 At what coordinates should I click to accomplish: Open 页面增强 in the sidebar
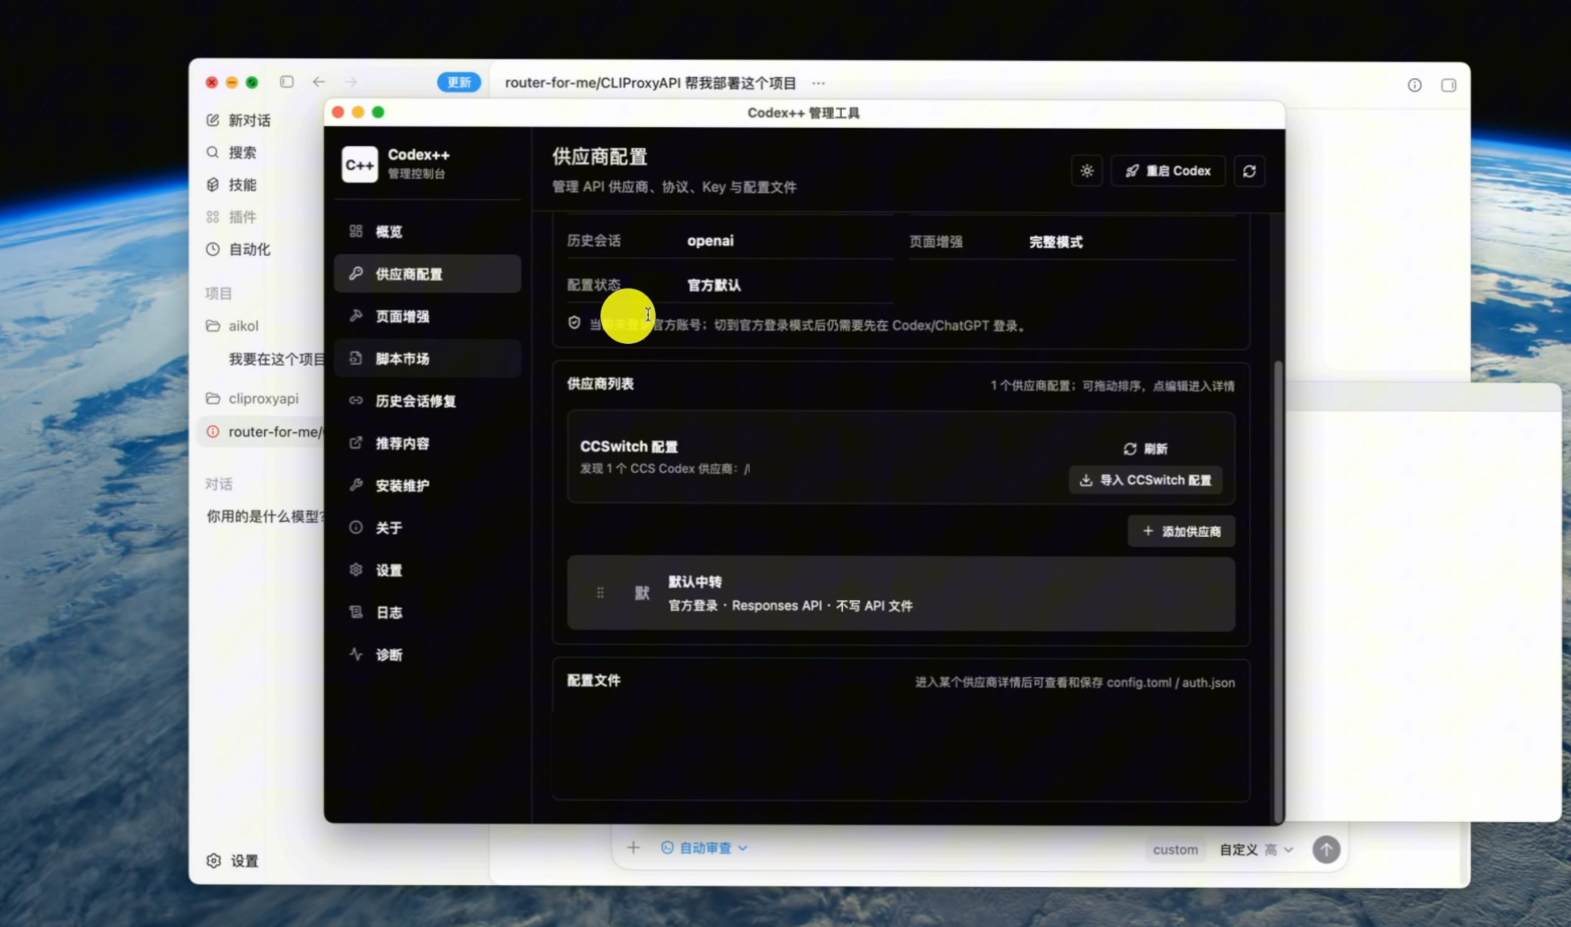[427, 316]
